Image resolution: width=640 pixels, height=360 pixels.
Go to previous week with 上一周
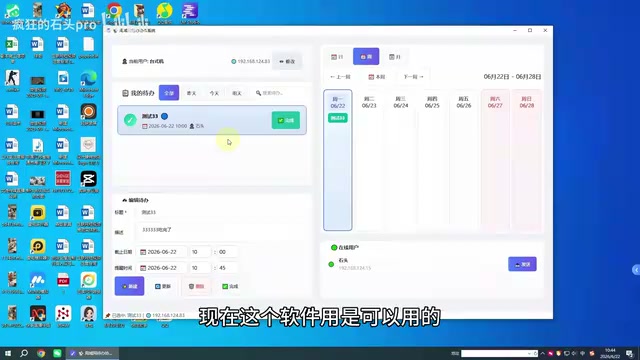click(x=340, y=77)
